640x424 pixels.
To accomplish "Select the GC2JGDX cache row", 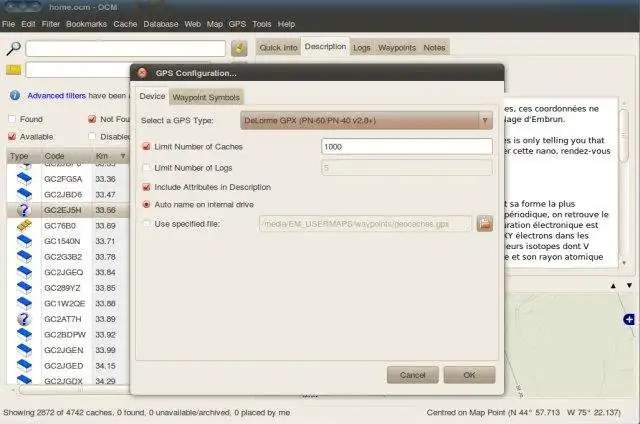I will (68, 381).
